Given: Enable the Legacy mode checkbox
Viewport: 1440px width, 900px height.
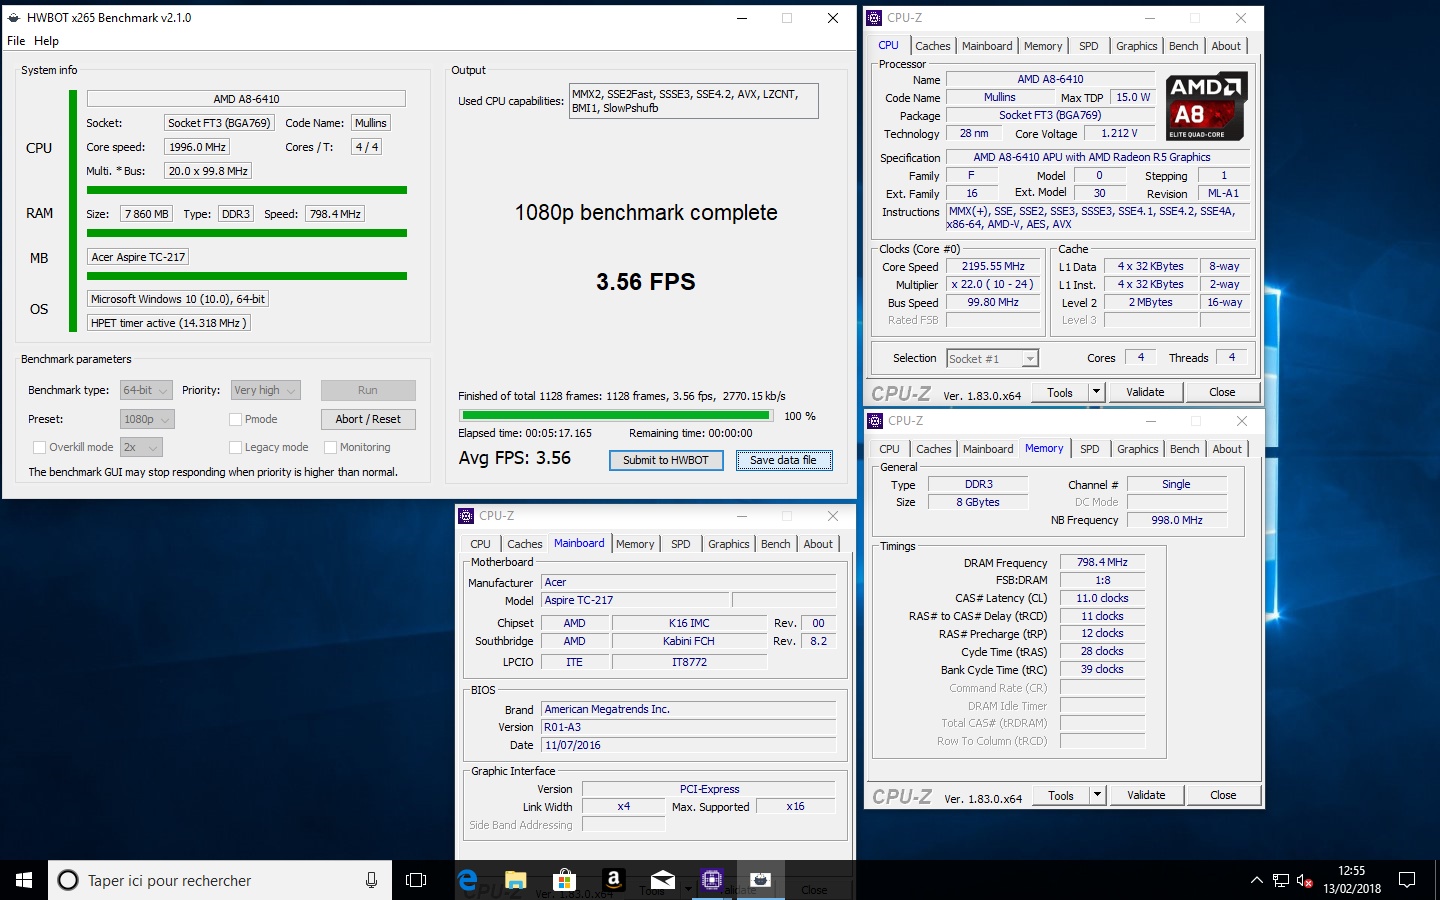Looking at the screenshot, I should (235, 447).
